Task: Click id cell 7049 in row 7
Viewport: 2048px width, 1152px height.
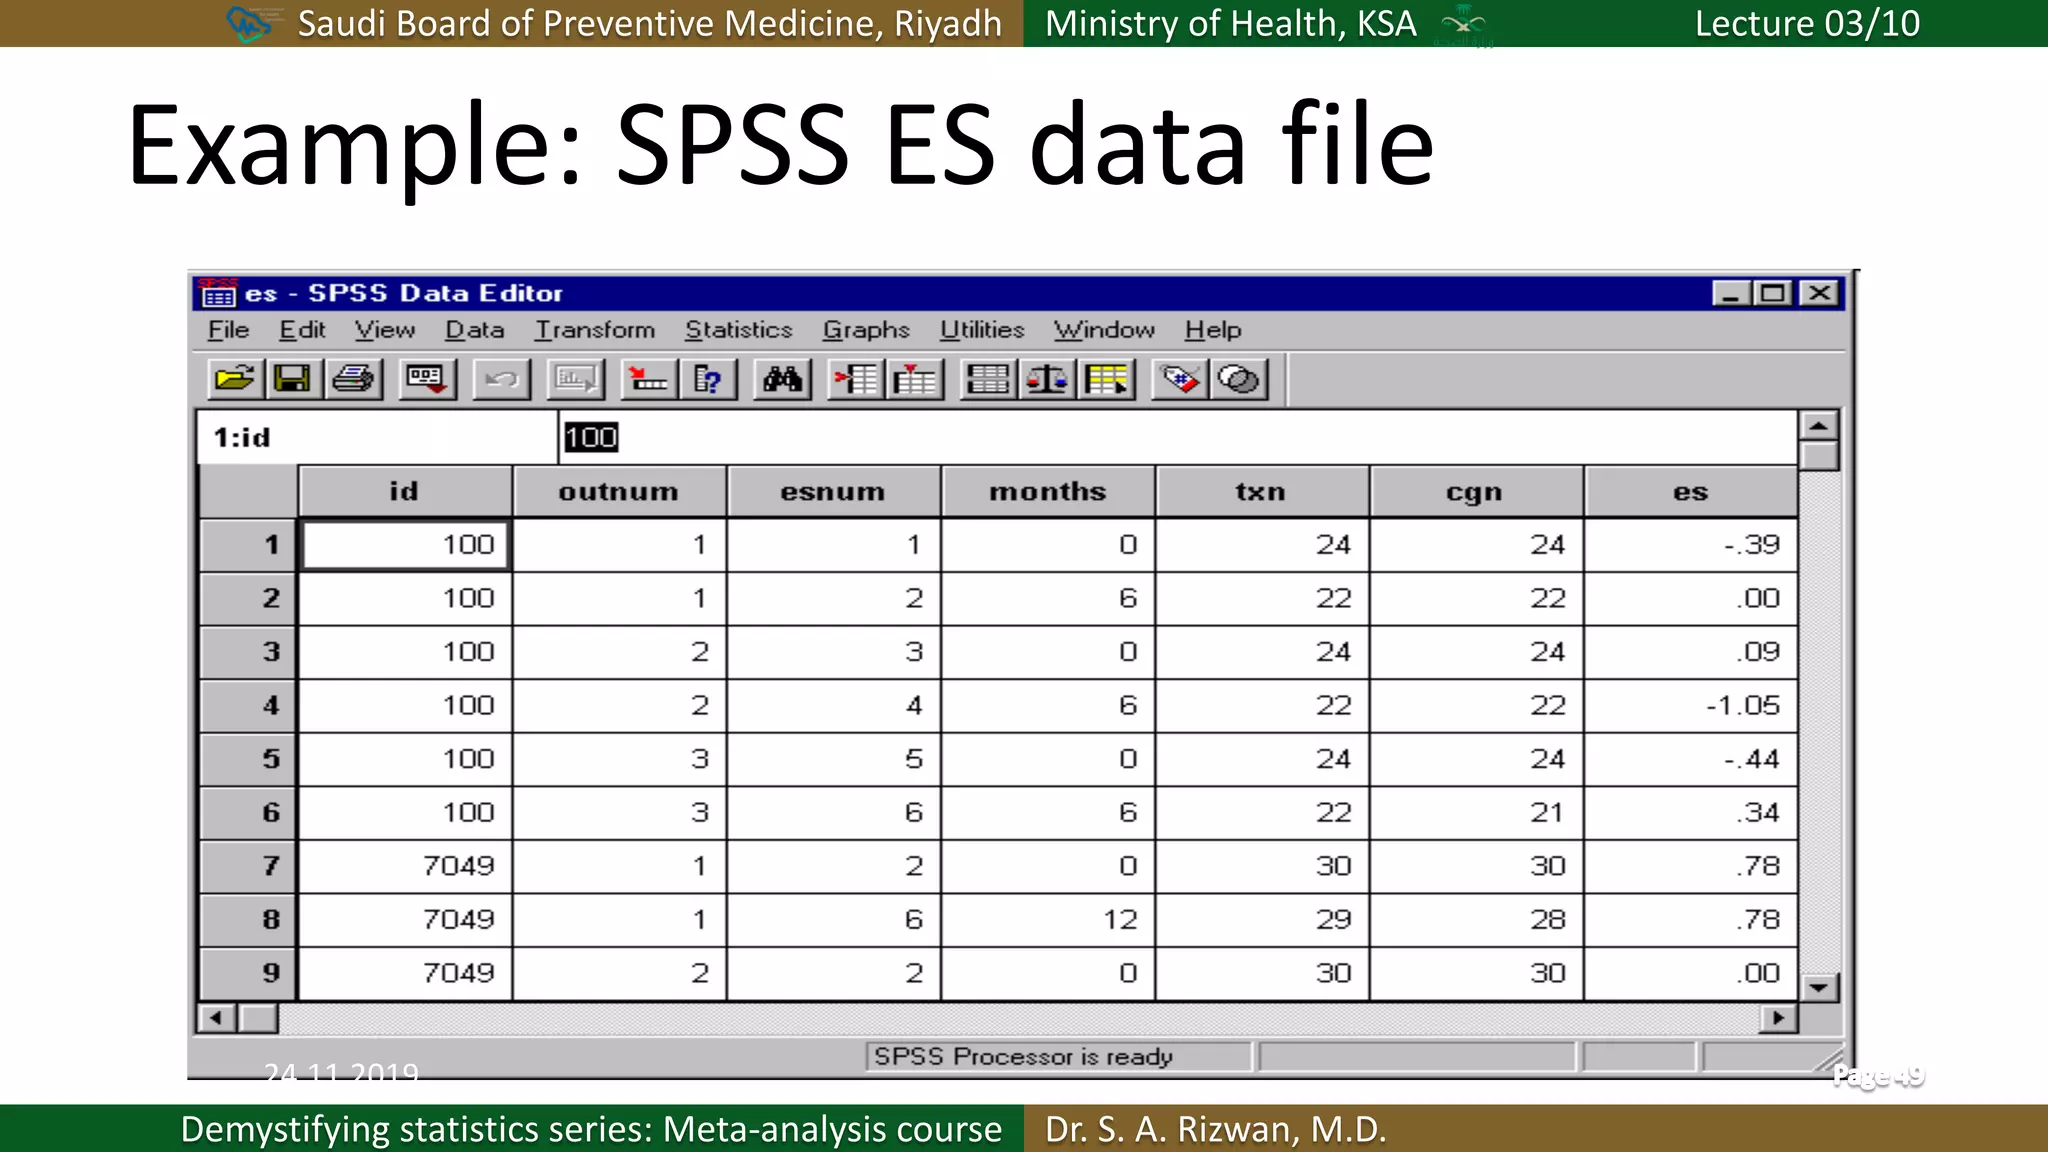Action: point(405,866)
